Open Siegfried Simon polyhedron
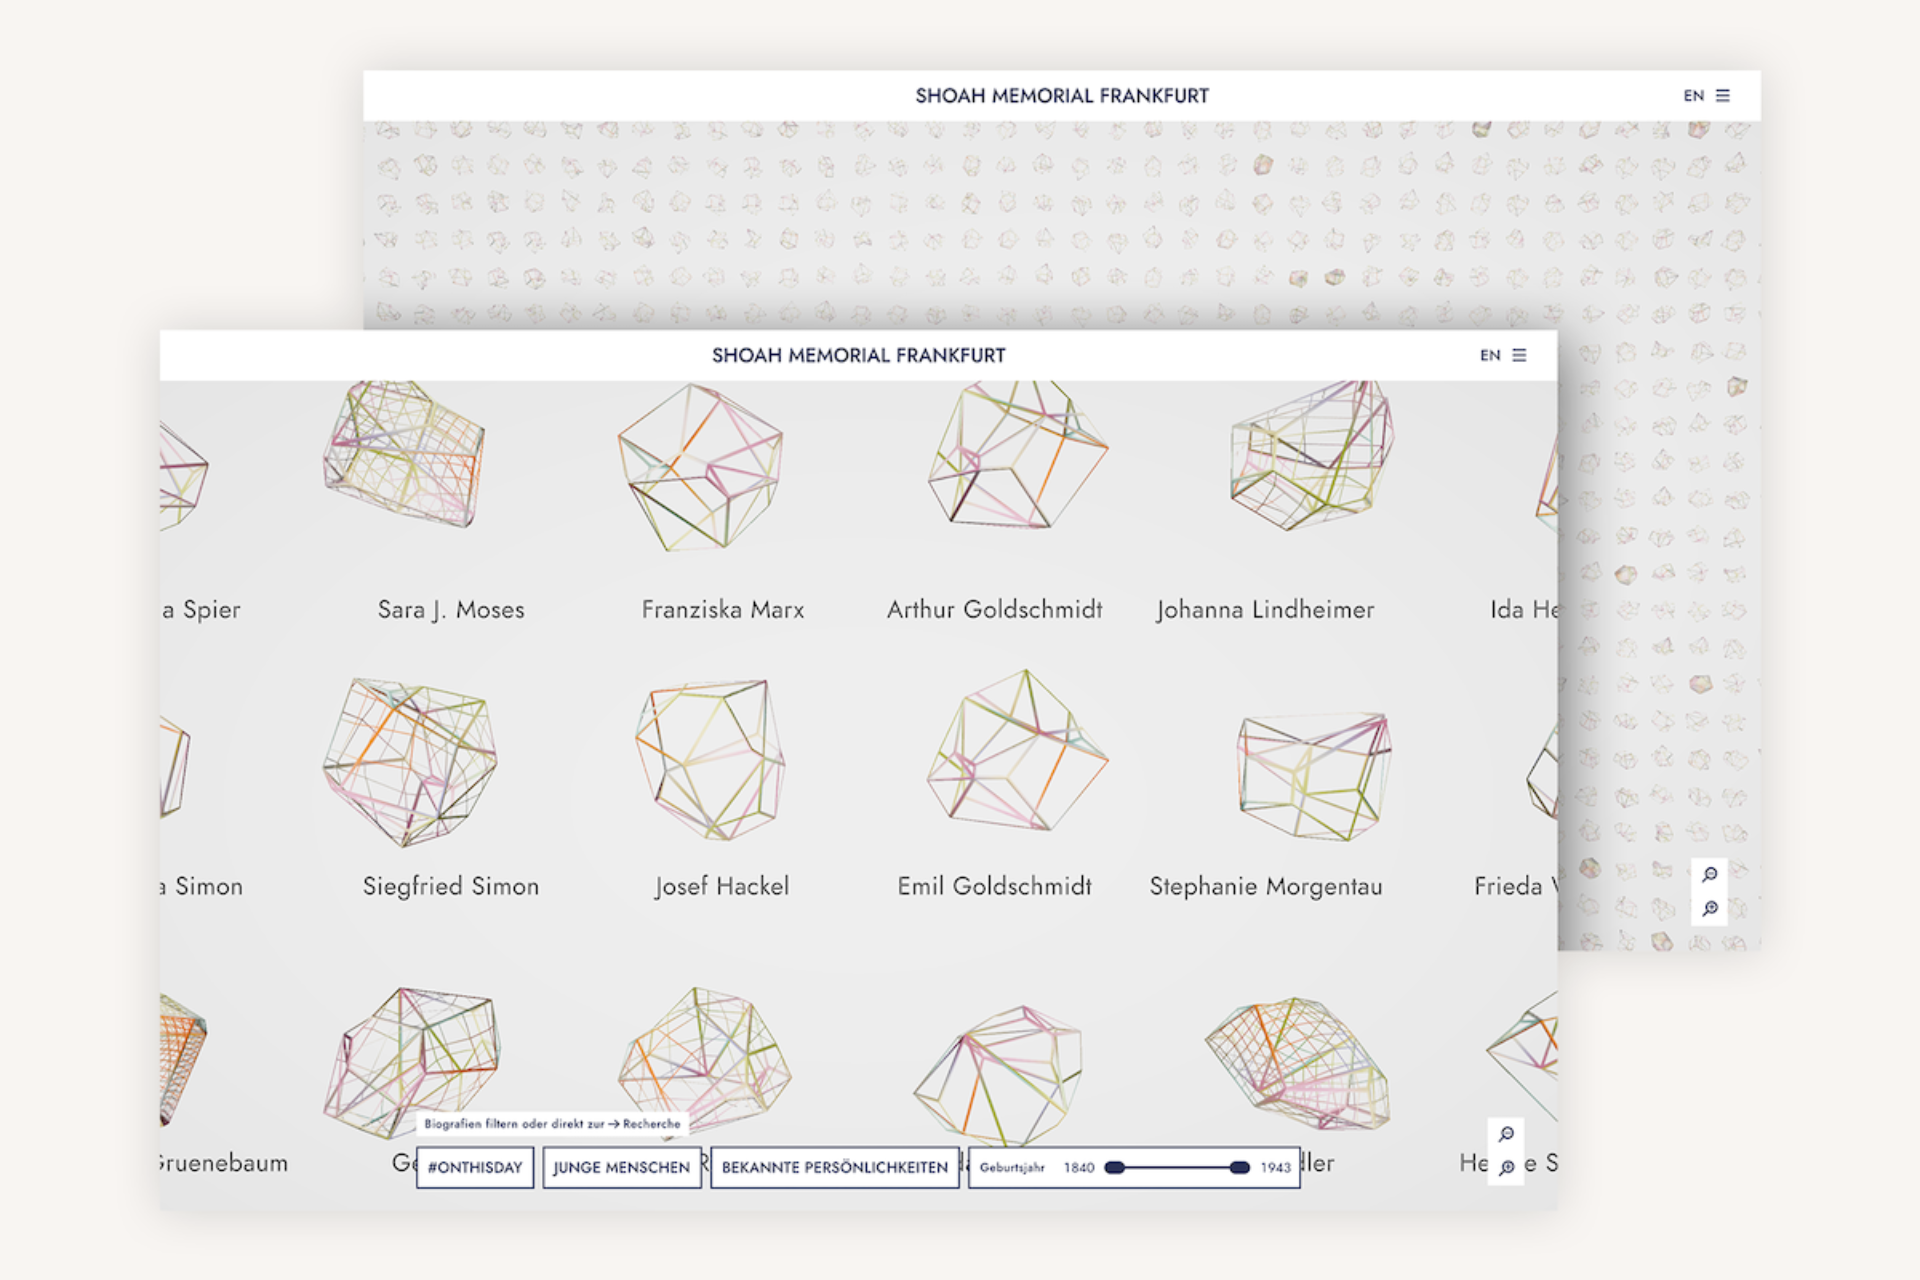1920x1280 pixels. click(x=409, y=762)
